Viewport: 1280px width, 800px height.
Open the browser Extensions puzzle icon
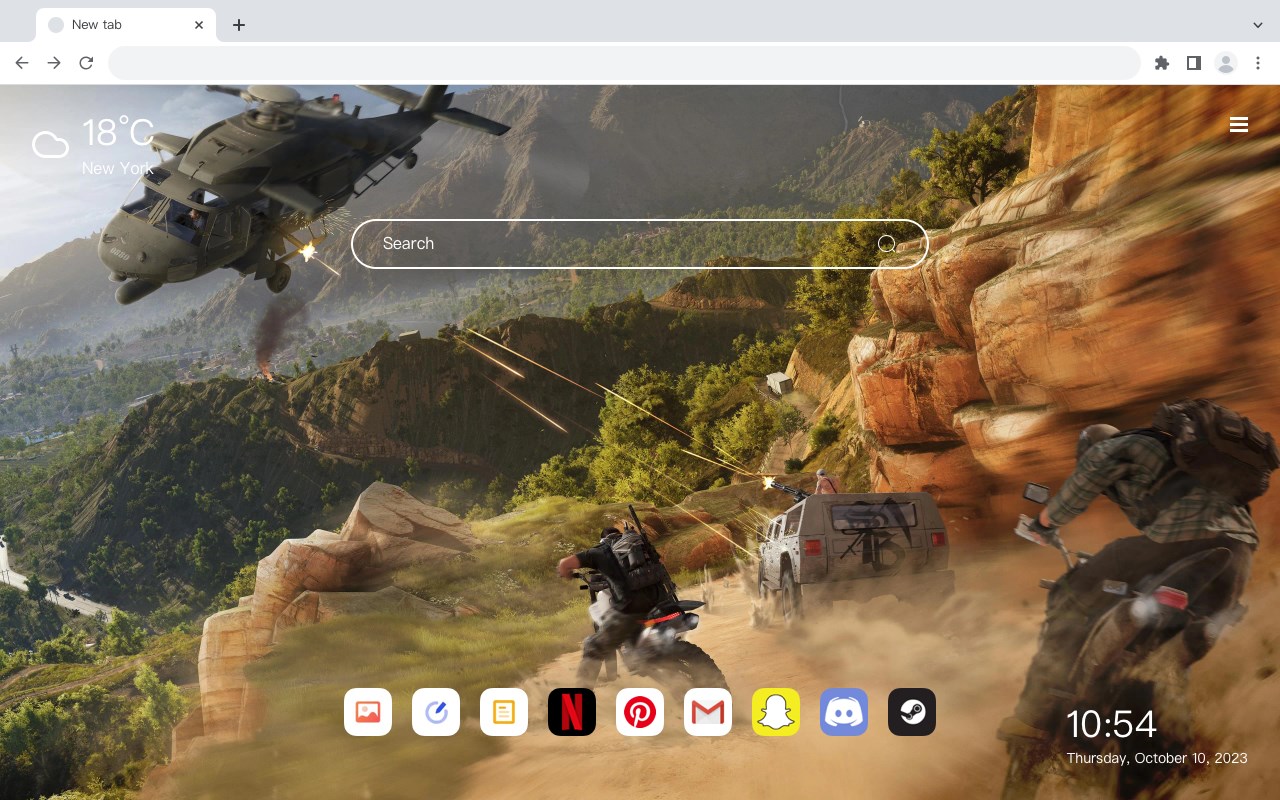1161,63
